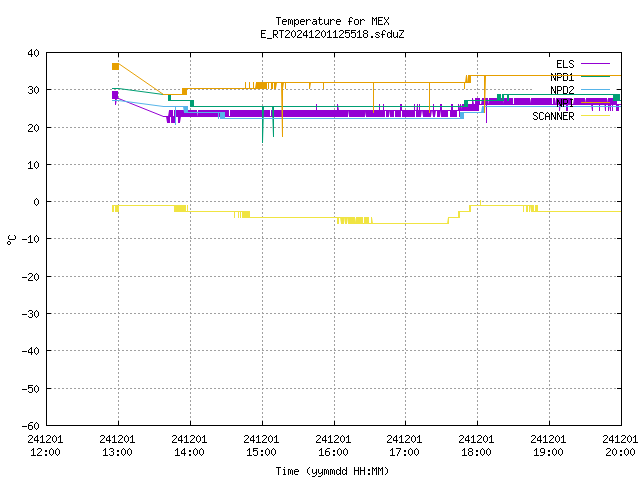Click the NPD1 legend label

[x=562, y=77]
